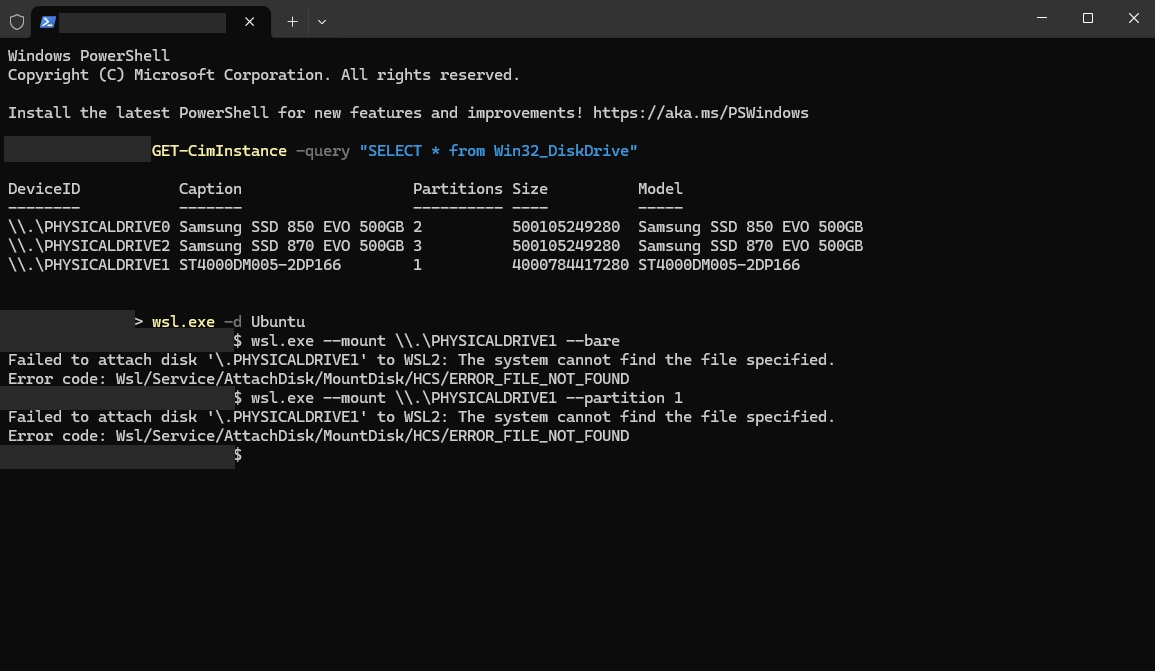Expand the new-tab profile dropdown arrow
Screen dimensions: 1155x671
coord(322,22)
